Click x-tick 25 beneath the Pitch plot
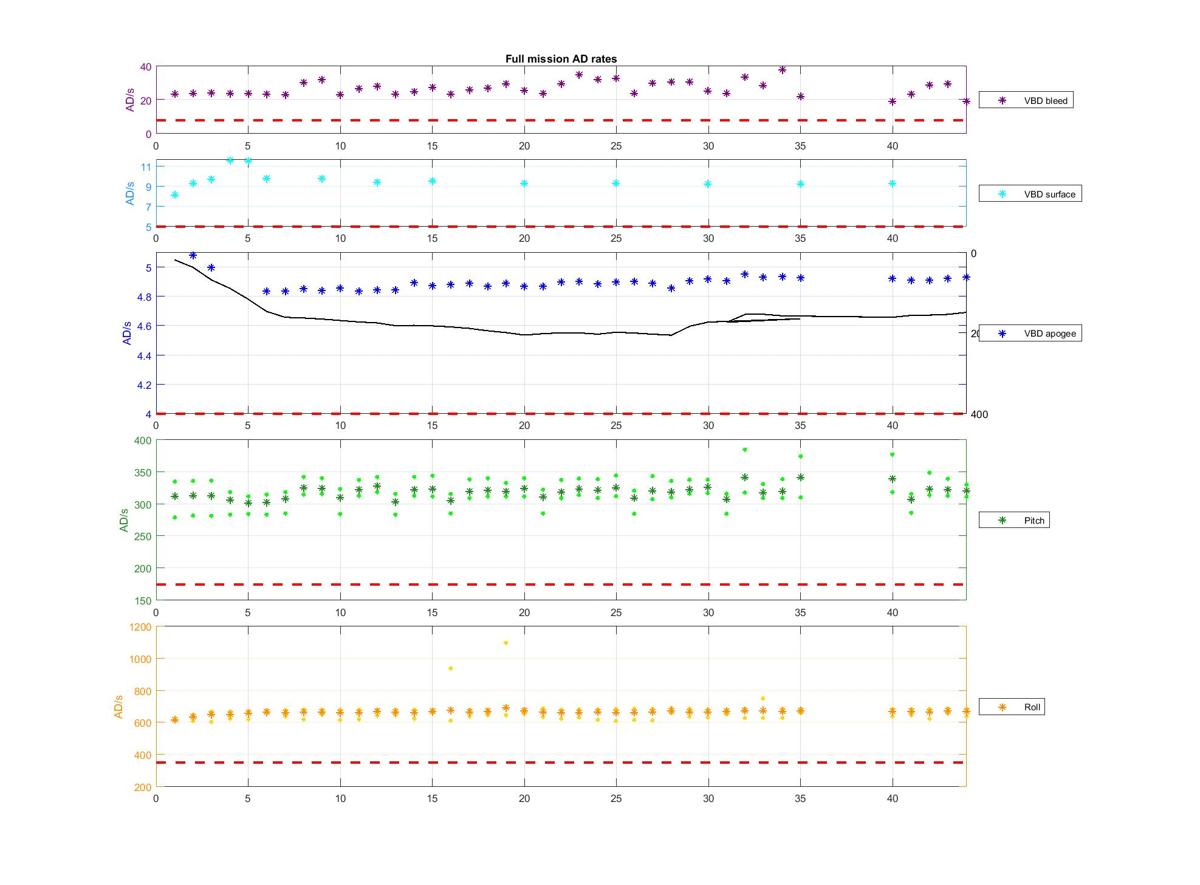 pyautogui.click(x=616, y=613)
